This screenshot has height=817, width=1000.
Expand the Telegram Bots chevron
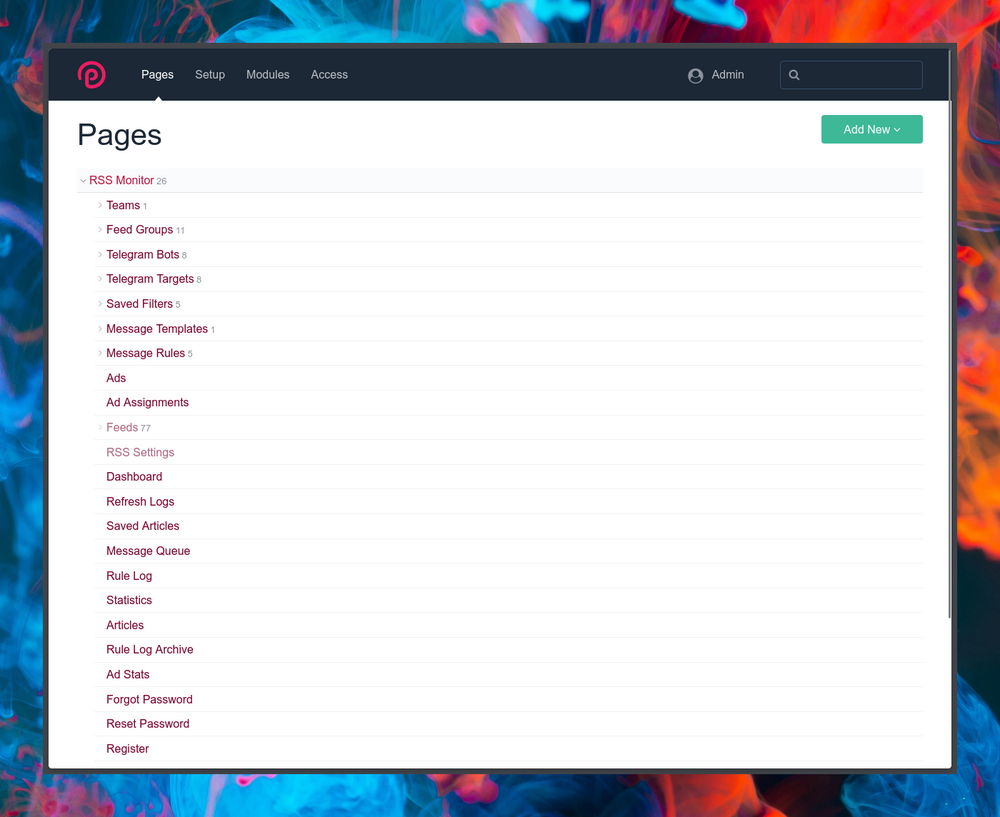[x=100, y=255]
